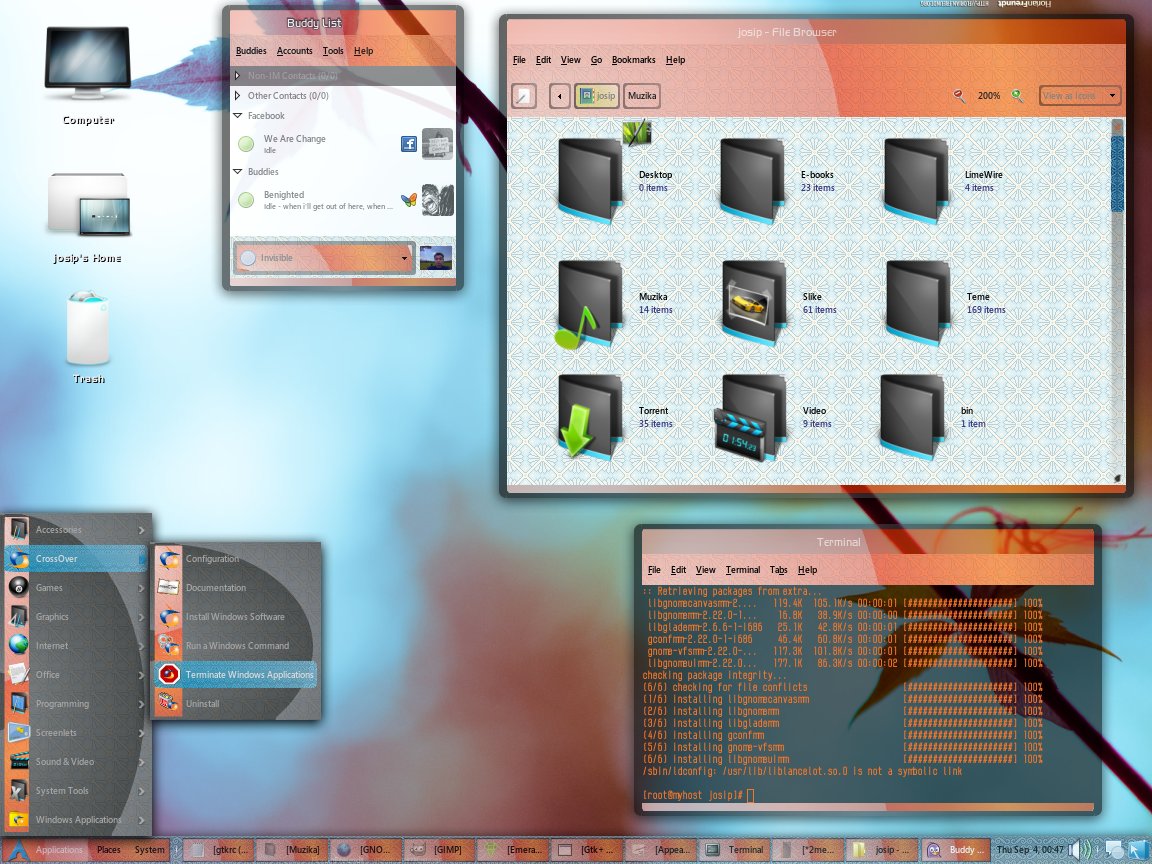The width and height of the screenshot is (1152, 864).
Task: Click the arrow icon at panel's right end
Action: coord(1137,851)
